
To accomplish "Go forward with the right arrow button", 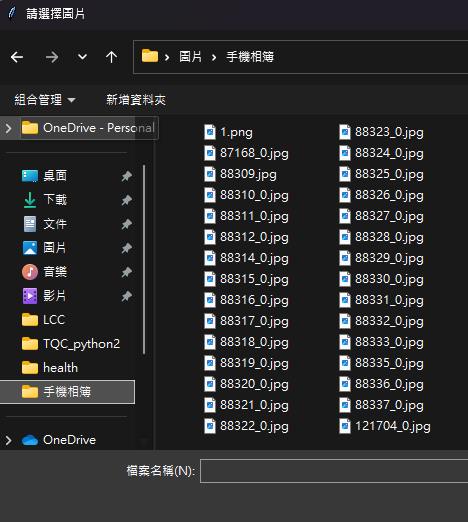I will tap(52, 57).
